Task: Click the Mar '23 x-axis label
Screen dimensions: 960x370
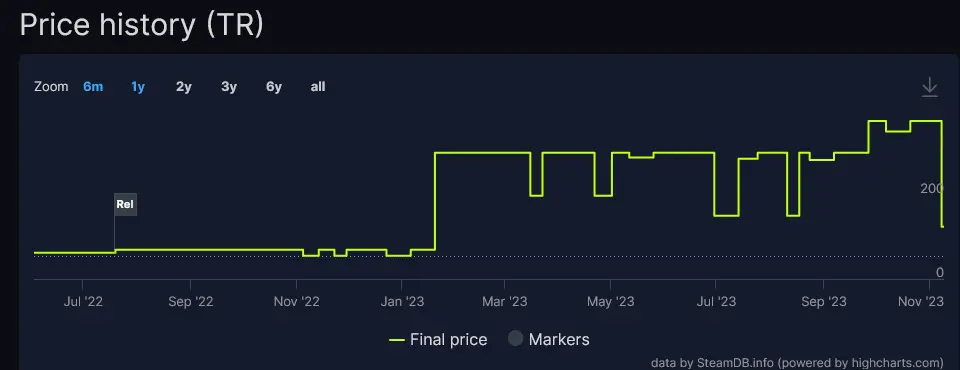Action: pyautogui.click(x=505, y=302)
